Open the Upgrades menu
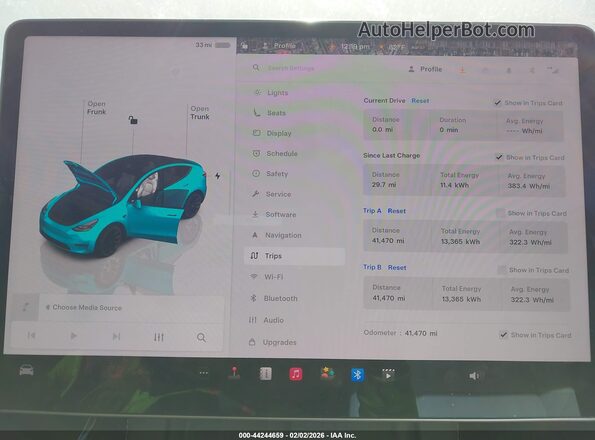This screenshot has width=595, height=440. 279,342
